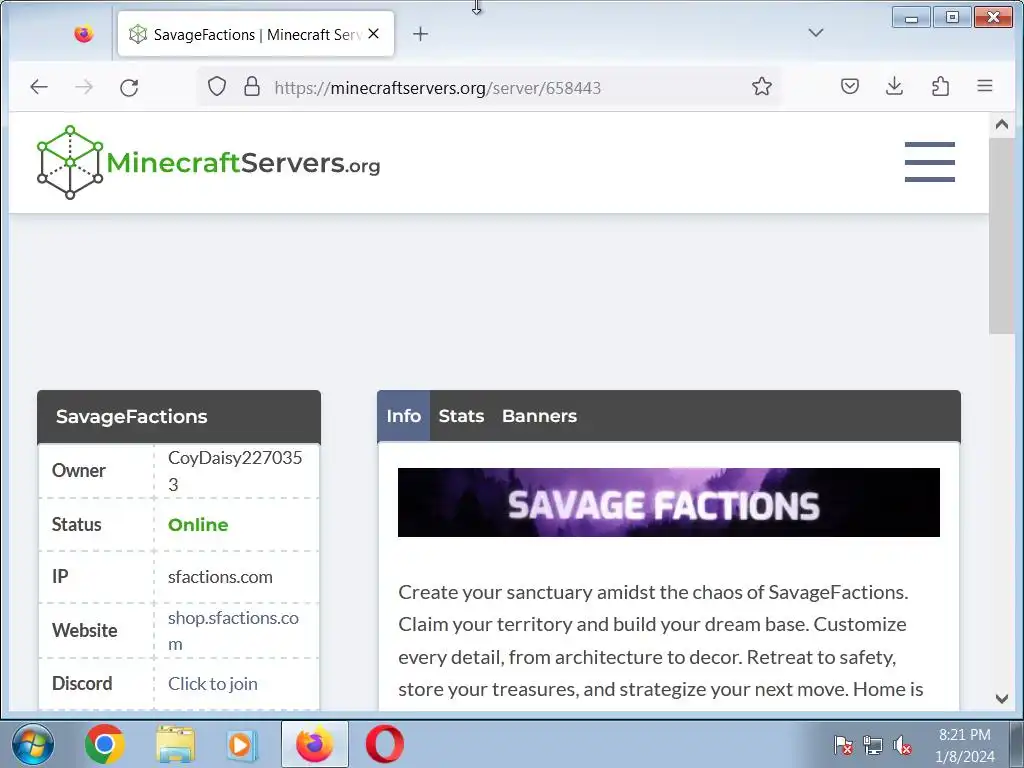Click the sfactions.com IP value
The width and height of the screenshot is (1024, 768).
click(220, 577)
